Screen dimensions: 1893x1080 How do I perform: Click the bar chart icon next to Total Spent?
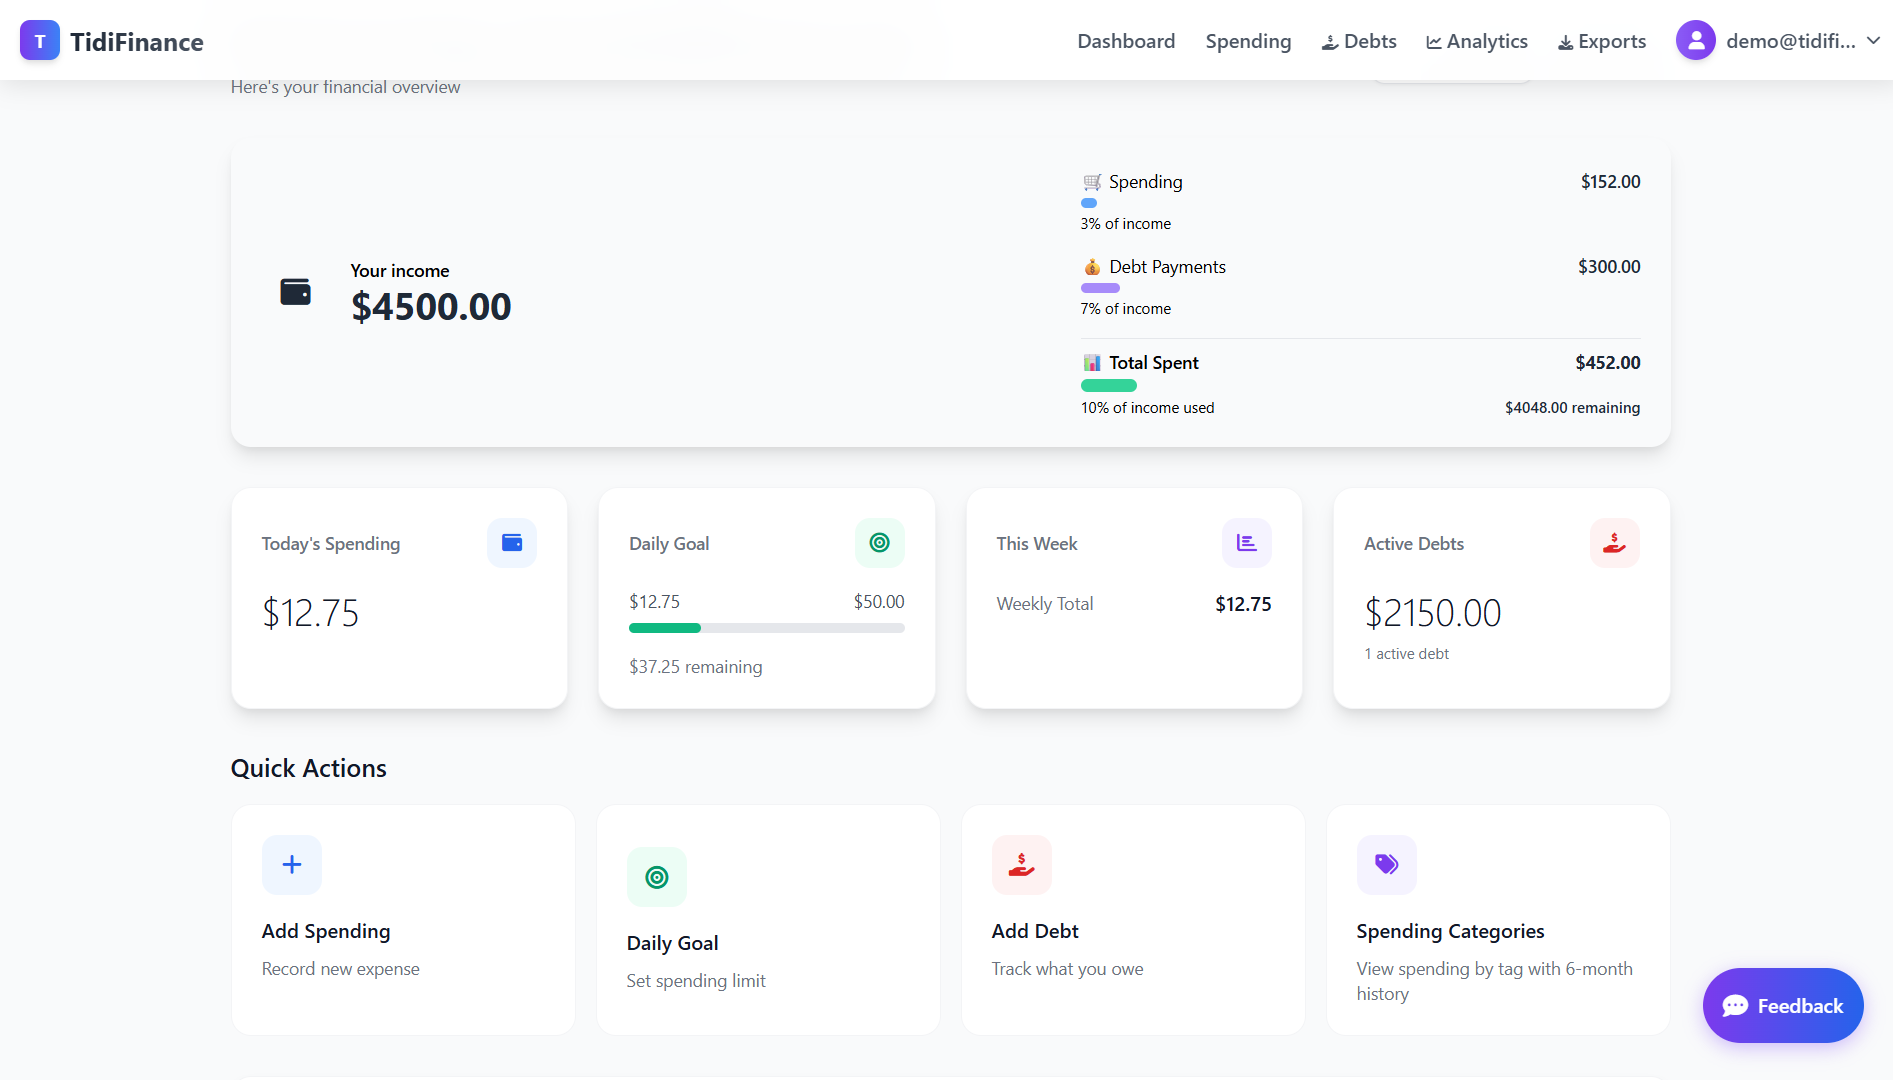point(1092,363)
